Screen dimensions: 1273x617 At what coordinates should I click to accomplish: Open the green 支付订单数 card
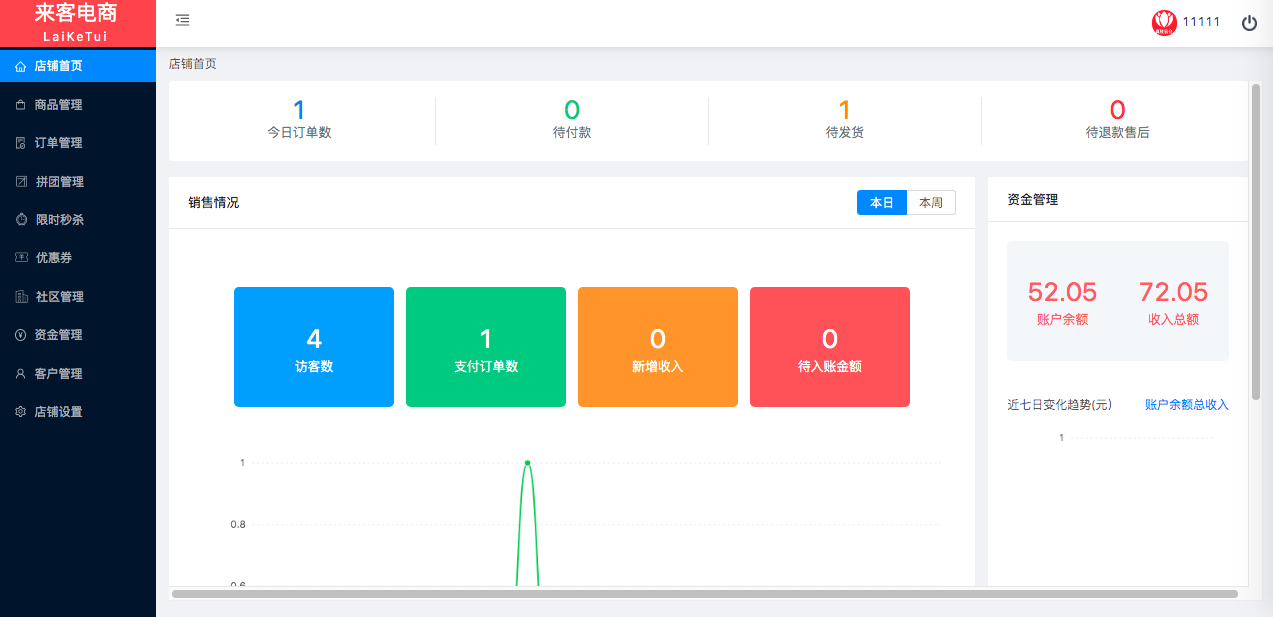(x=486, y=347)
